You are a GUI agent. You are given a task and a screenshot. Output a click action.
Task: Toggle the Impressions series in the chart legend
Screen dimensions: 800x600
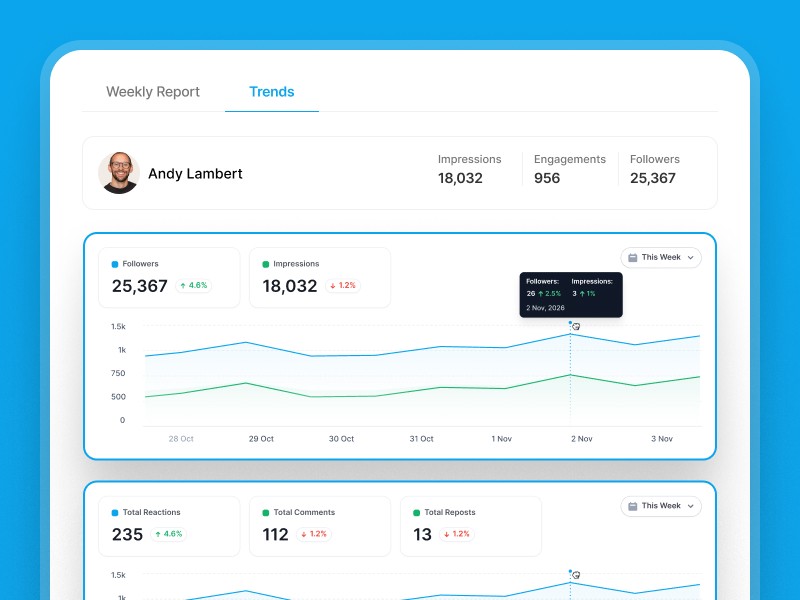click(289, 263)
